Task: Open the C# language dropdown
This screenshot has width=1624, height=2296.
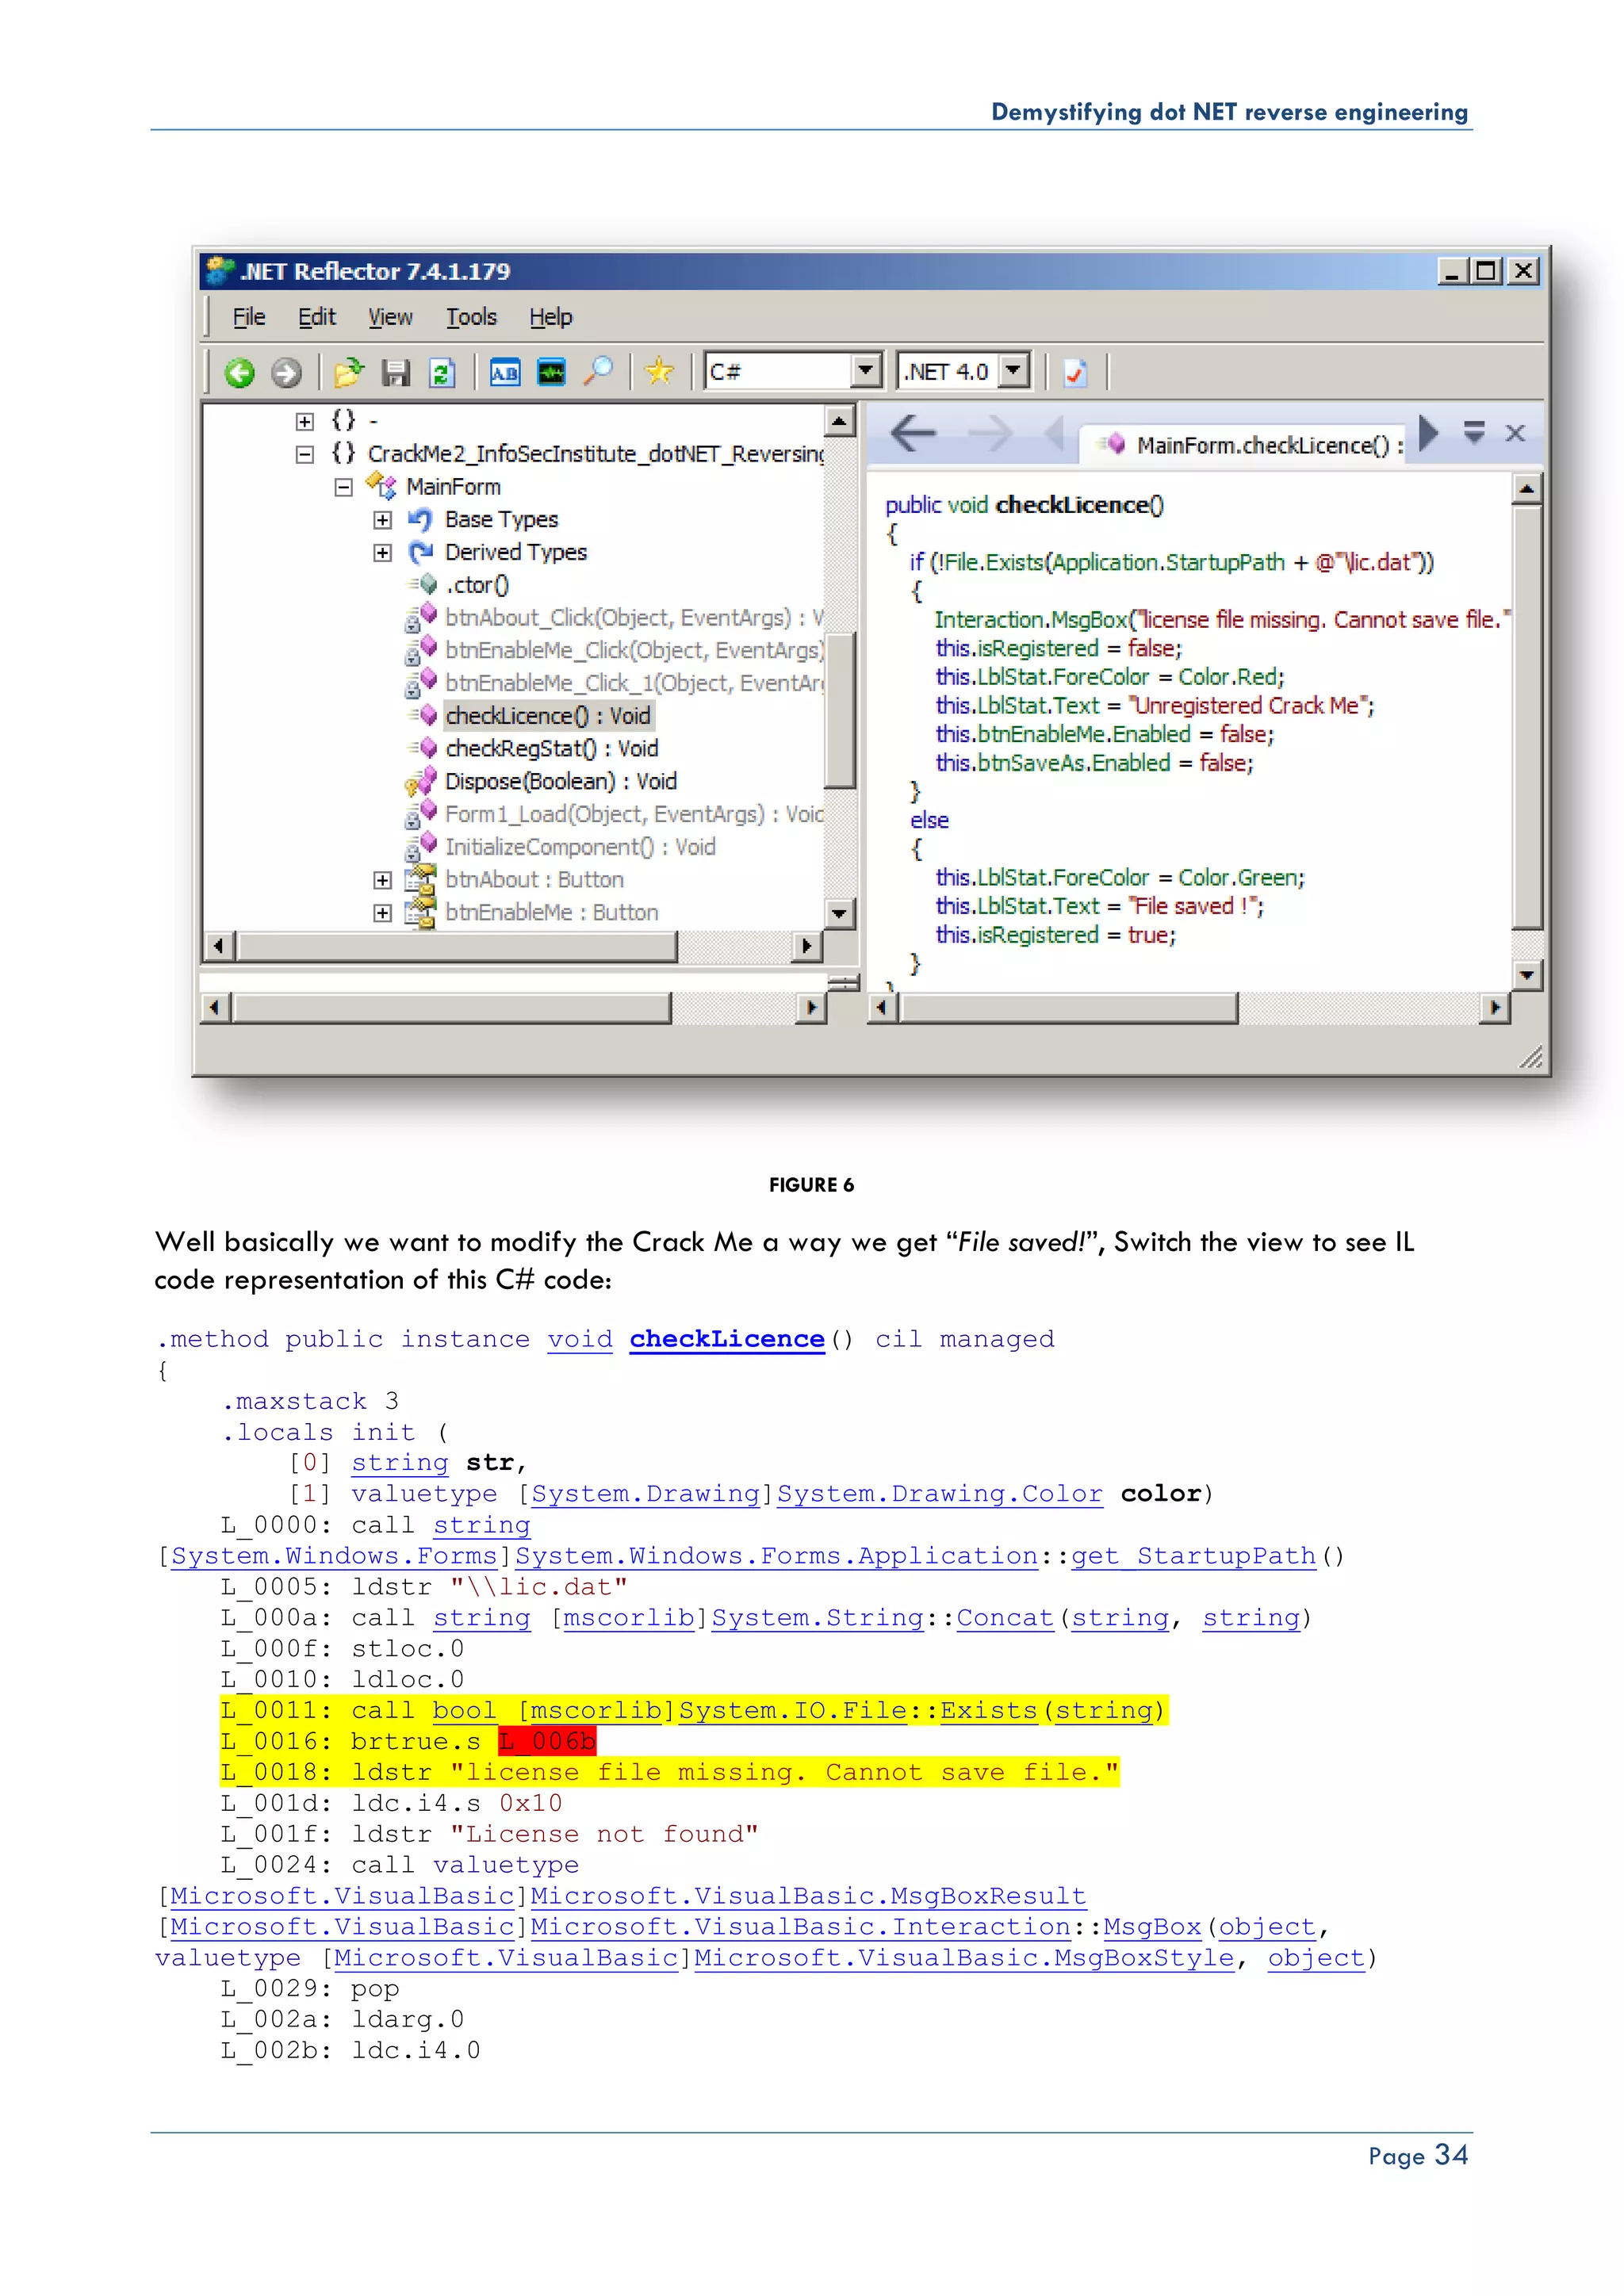Action: coord(867,372)
